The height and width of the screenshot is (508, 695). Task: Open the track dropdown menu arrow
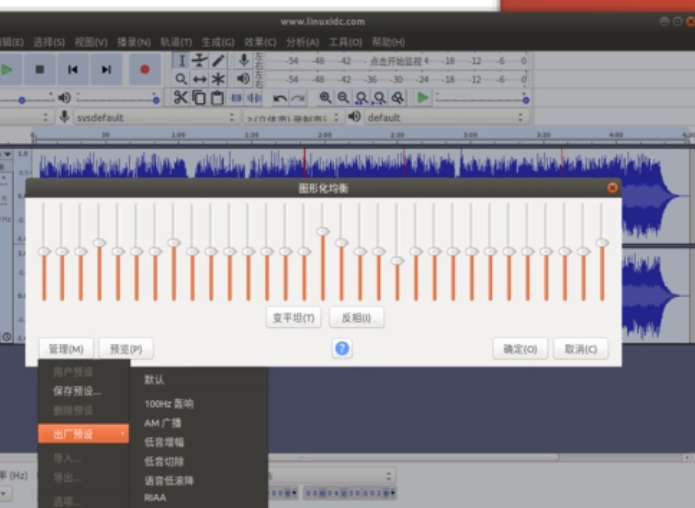click(x=8, y=154)
